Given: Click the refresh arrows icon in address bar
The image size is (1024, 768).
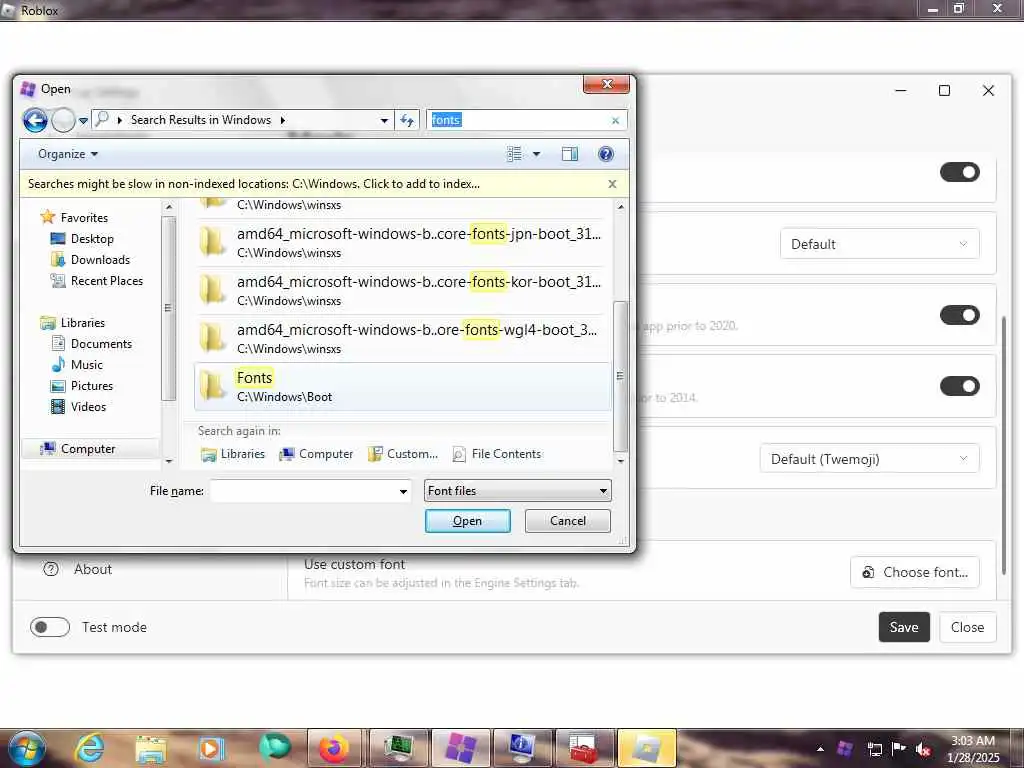Looking at the screenshot, I should (x=407, y=120).
